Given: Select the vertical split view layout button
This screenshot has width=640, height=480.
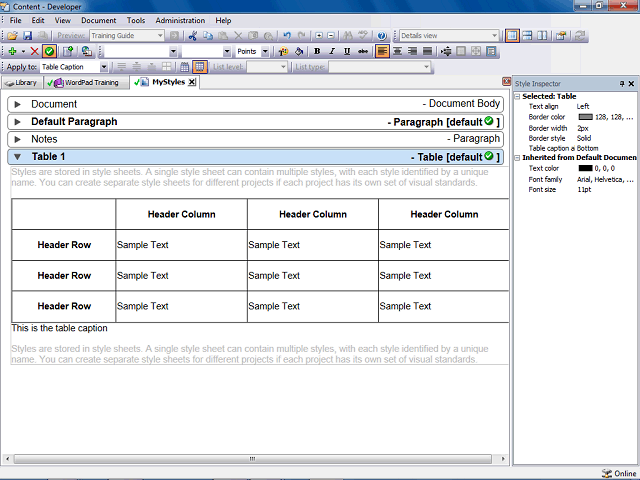Looking at the screenshot, I should click(x=542, y=36).
